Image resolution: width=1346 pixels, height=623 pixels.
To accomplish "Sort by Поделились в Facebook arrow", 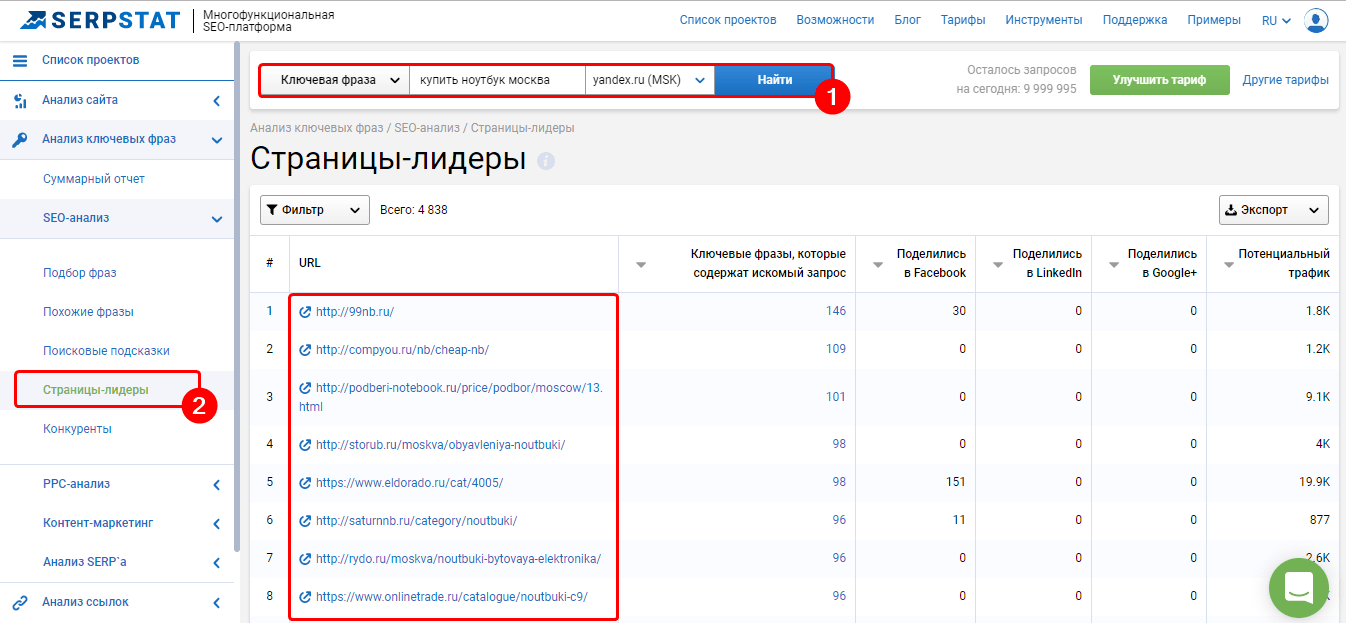I will pos(878,265).
